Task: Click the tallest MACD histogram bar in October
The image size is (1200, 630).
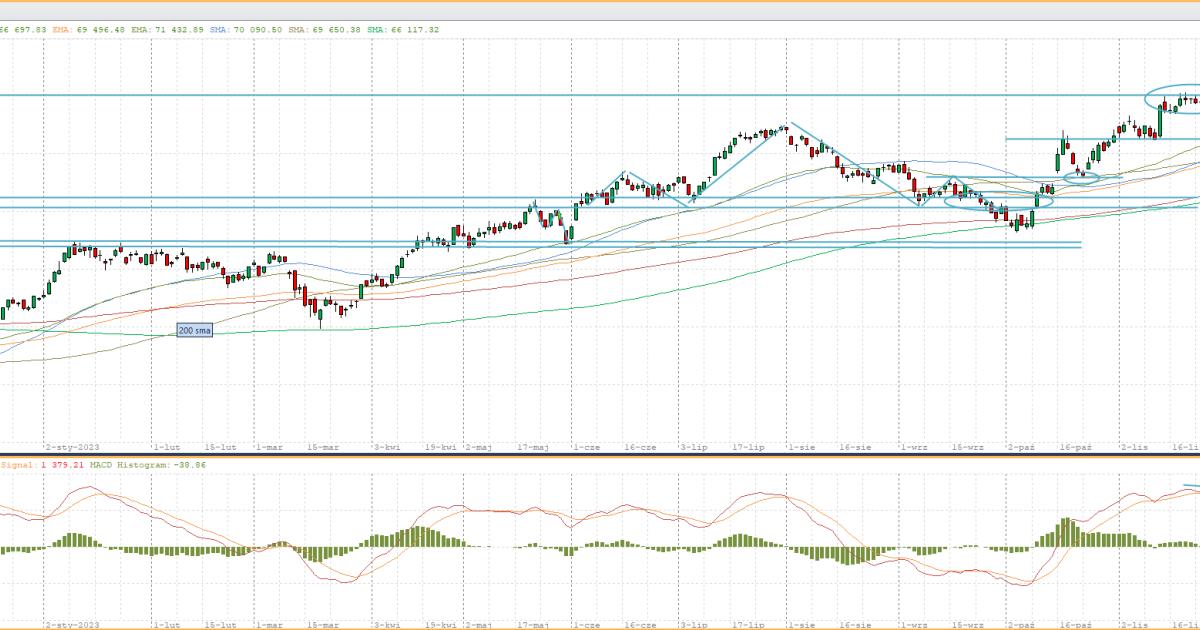Action: pos(1066,532)
